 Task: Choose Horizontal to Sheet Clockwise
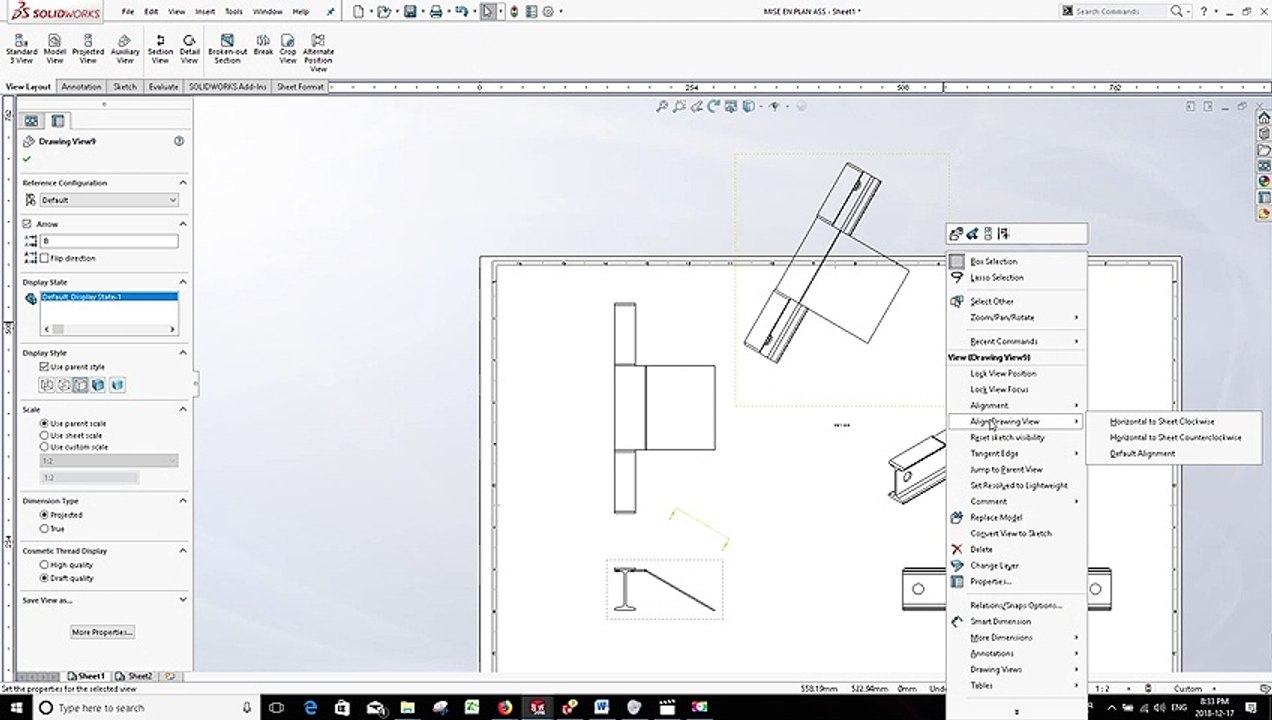tap(1162, 421)
